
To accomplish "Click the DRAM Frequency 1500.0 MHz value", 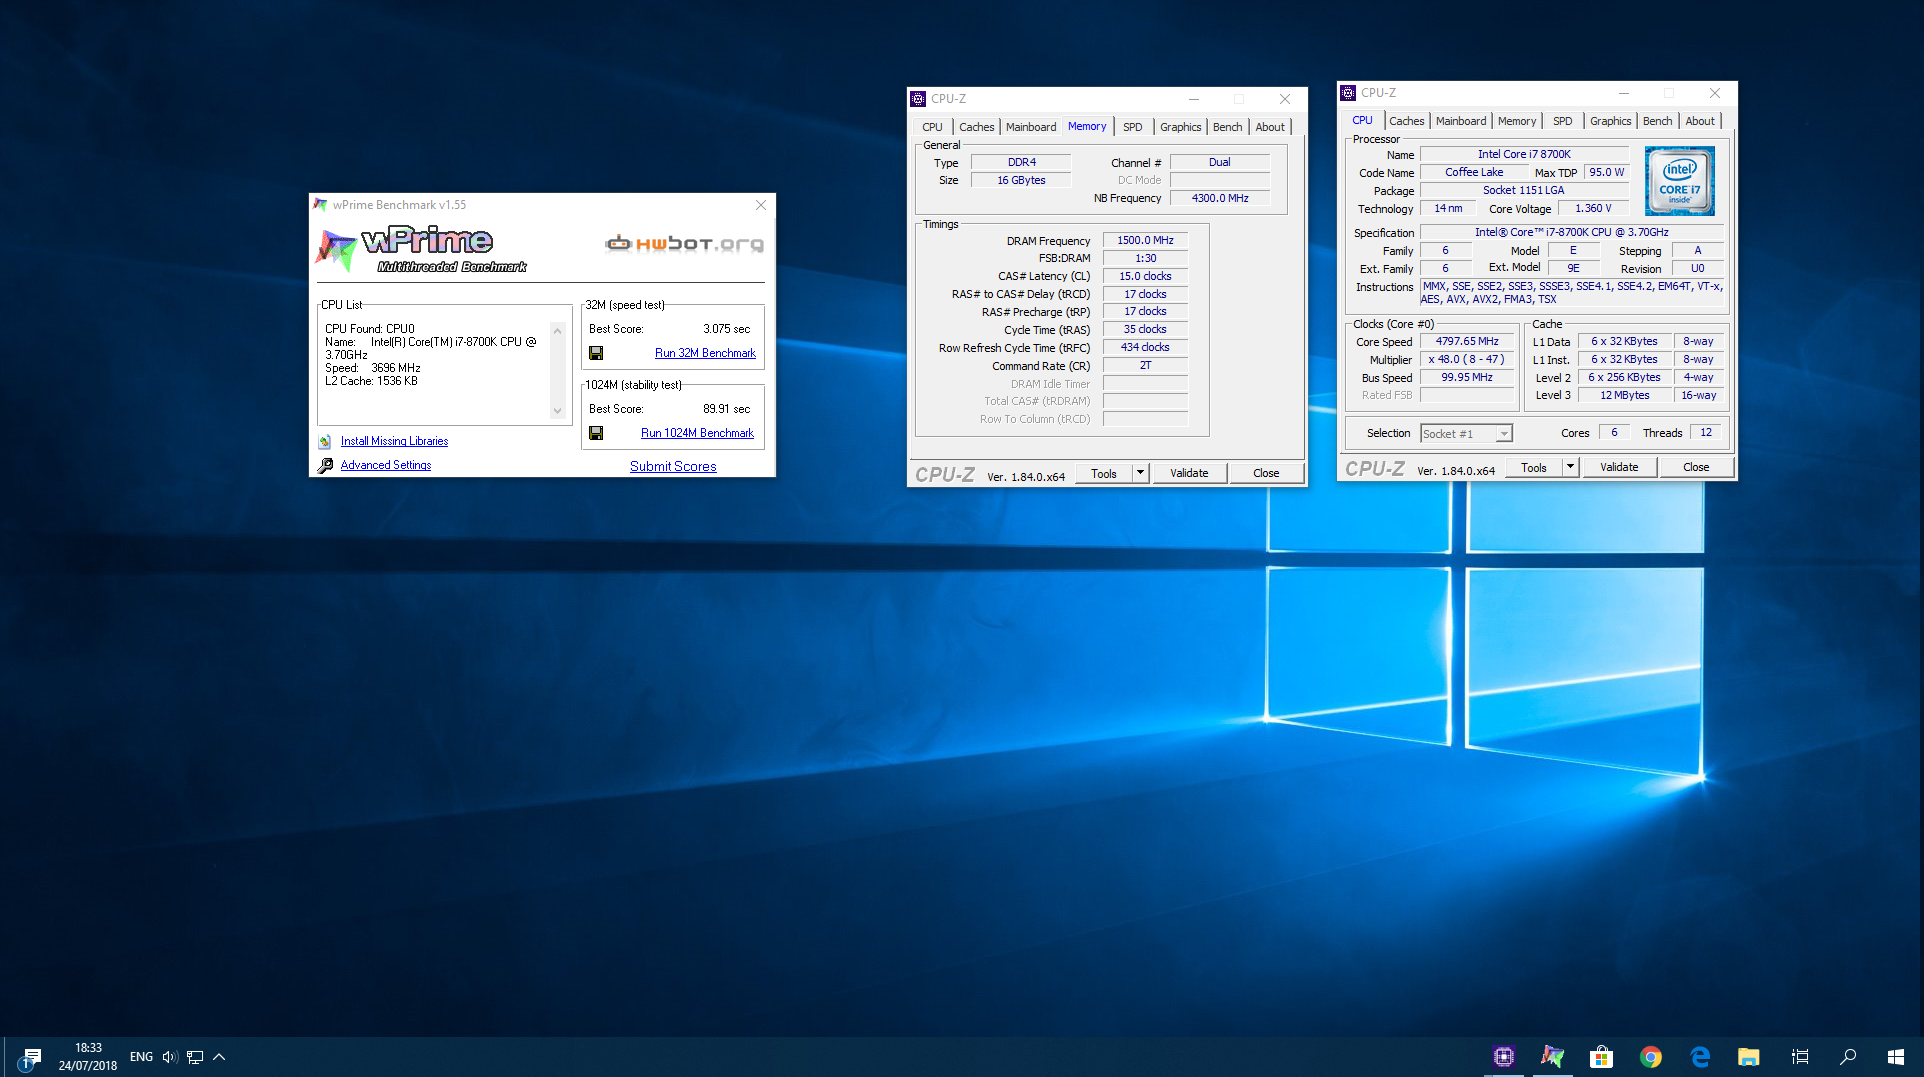I will (x=1145, y=240).
